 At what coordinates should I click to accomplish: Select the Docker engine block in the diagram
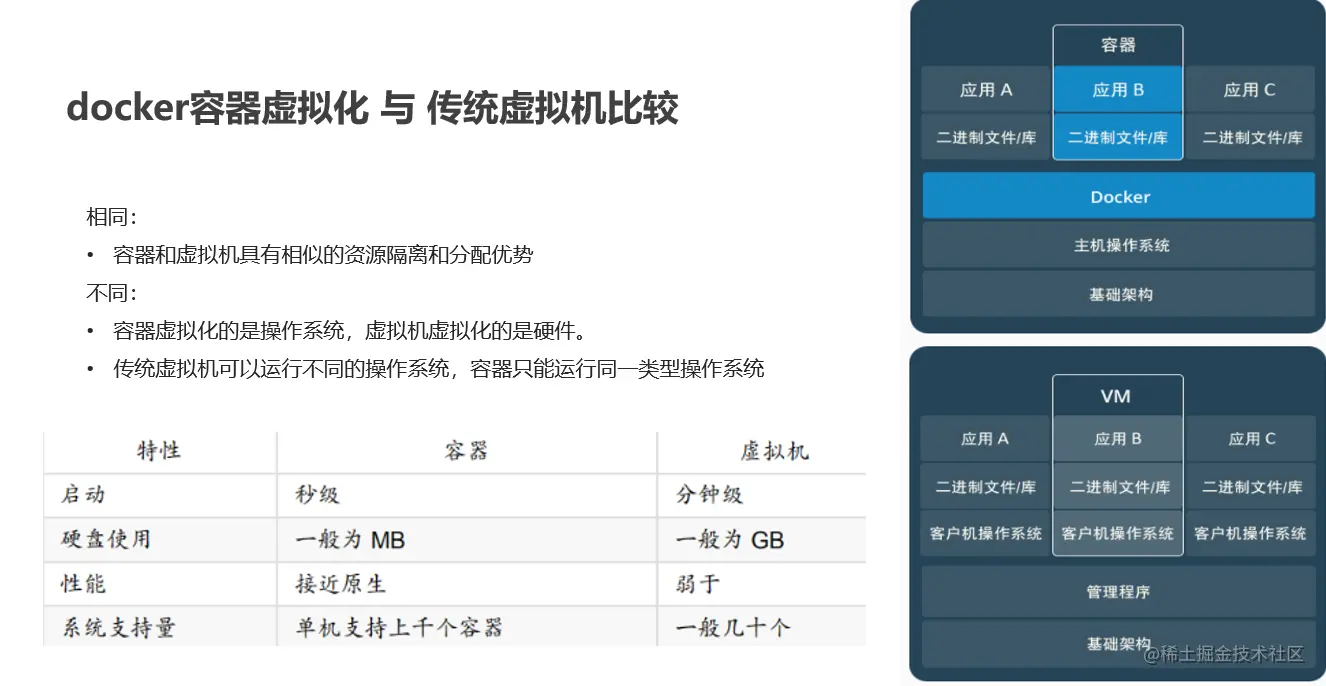tap(1117, 196)
